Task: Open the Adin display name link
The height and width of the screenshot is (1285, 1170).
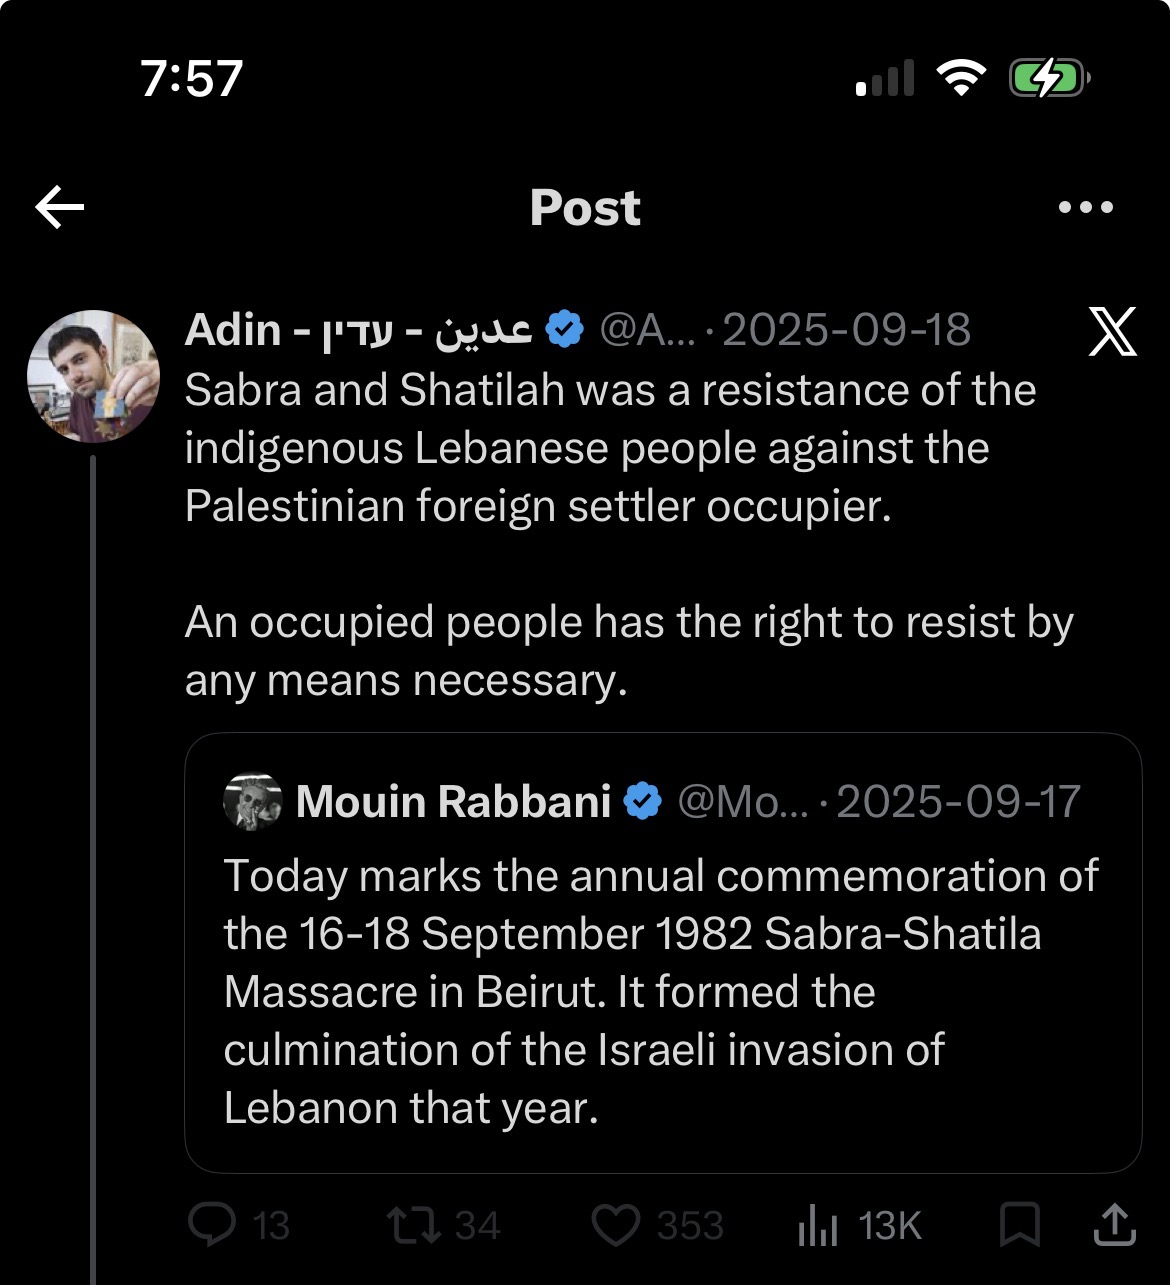Action: pyautogui.click(x=358, y=329)
